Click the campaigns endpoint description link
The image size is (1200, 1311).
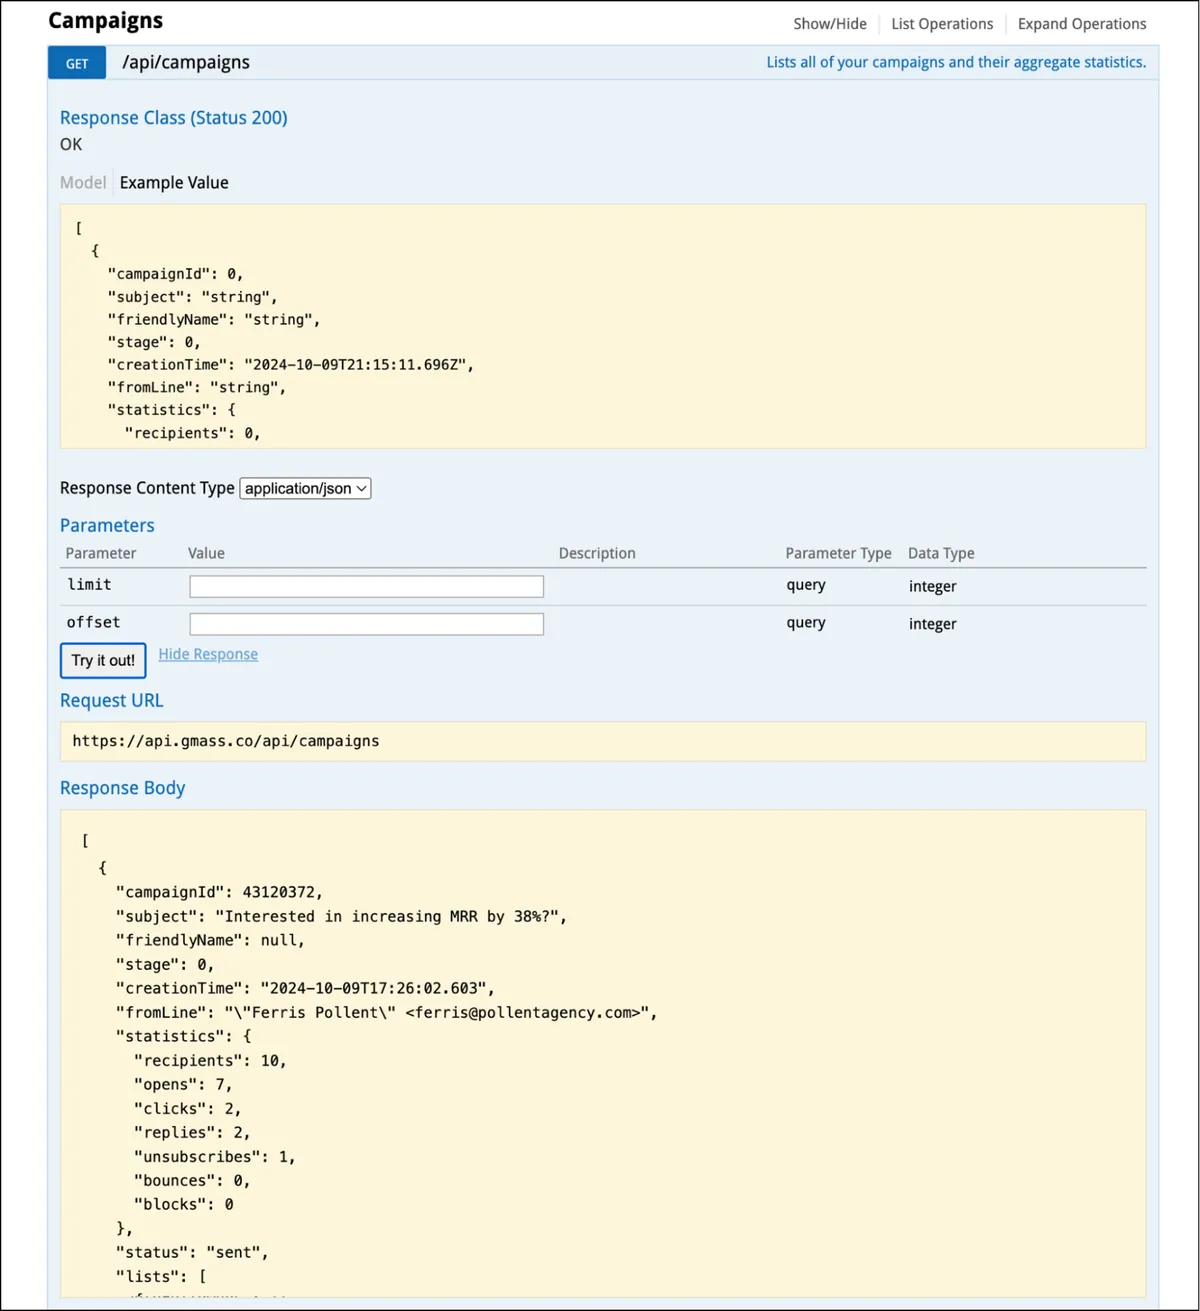pos(956,62)
